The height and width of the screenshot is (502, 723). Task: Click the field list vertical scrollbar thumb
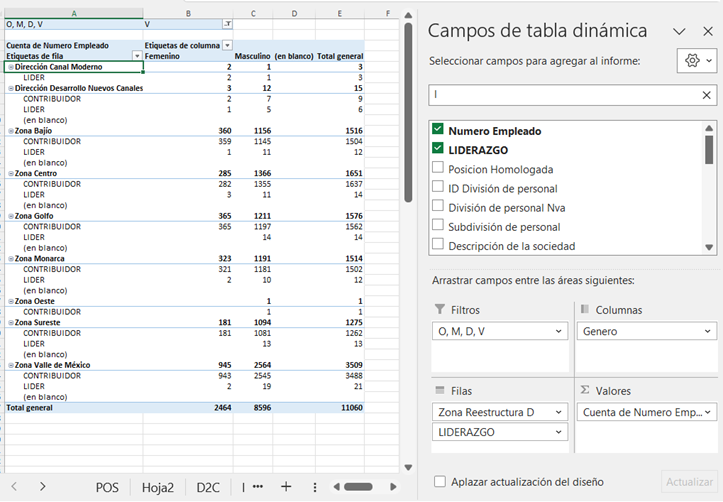709,147
